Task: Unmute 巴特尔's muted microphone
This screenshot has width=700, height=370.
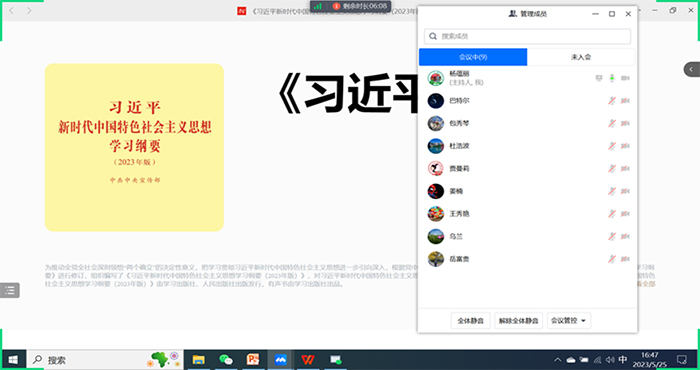Action: click(612, 101)
